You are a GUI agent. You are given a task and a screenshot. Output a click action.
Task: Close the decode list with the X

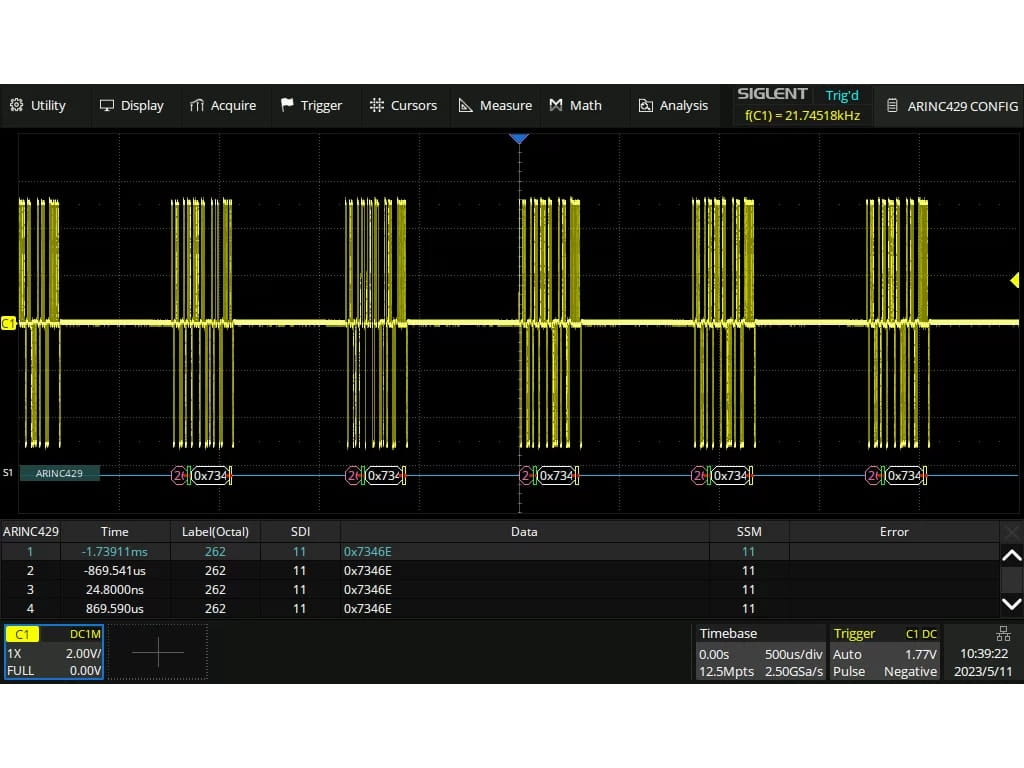click(1012, 532)
